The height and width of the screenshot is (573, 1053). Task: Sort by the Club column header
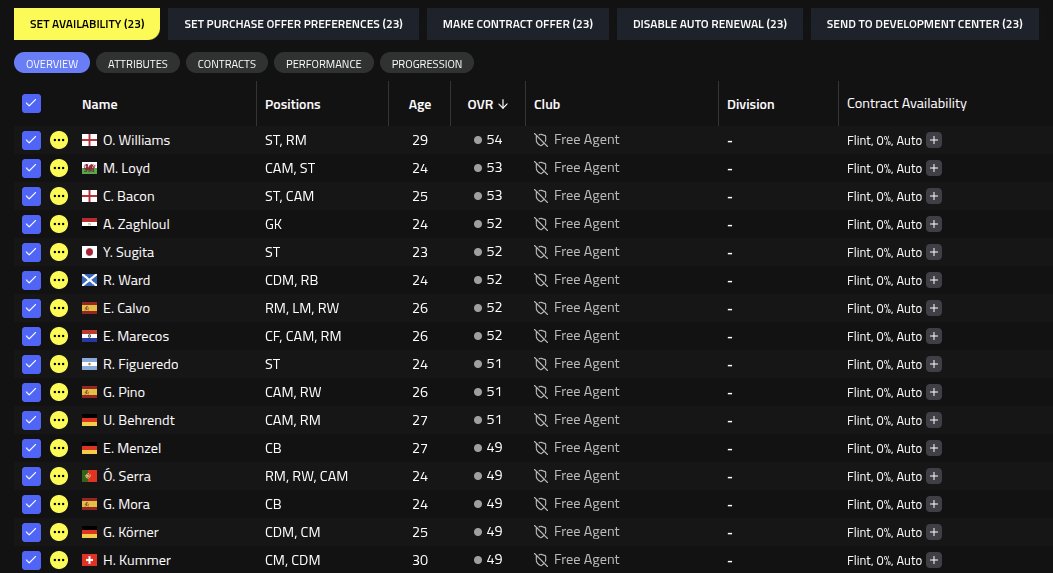point(547,104)
